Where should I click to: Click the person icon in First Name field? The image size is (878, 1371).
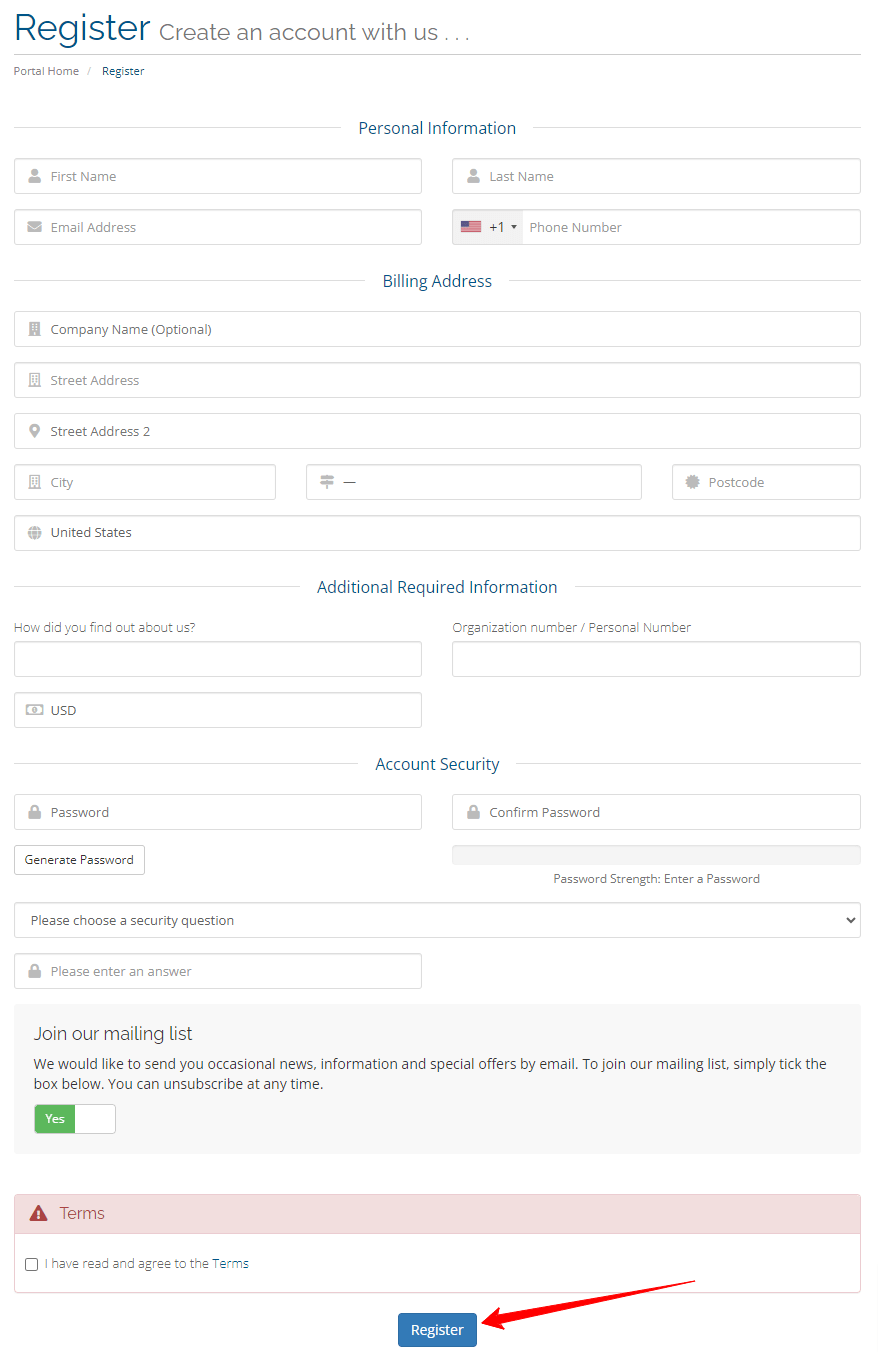(x=34, y=176)
